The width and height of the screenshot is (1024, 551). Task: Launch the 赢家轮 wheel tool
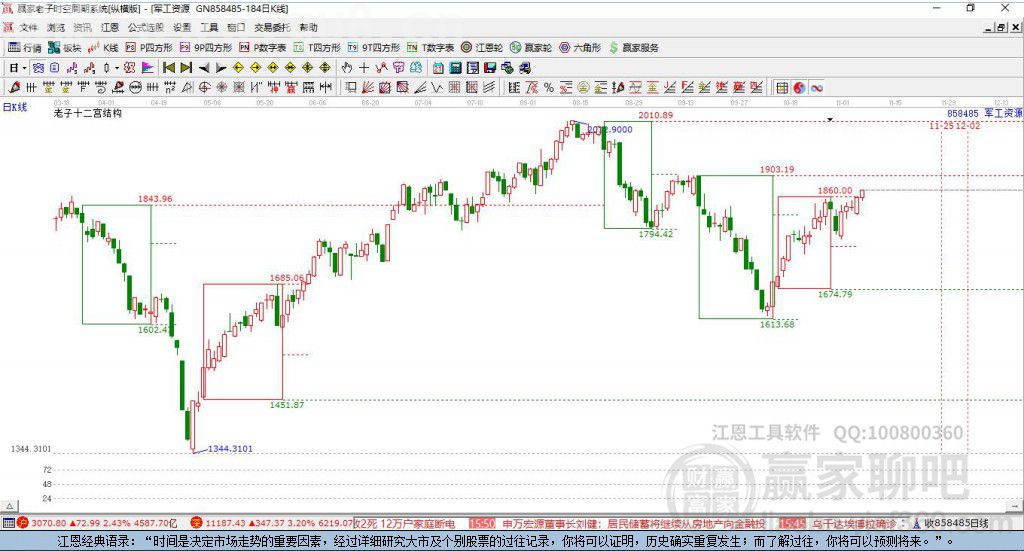[531, 48]
